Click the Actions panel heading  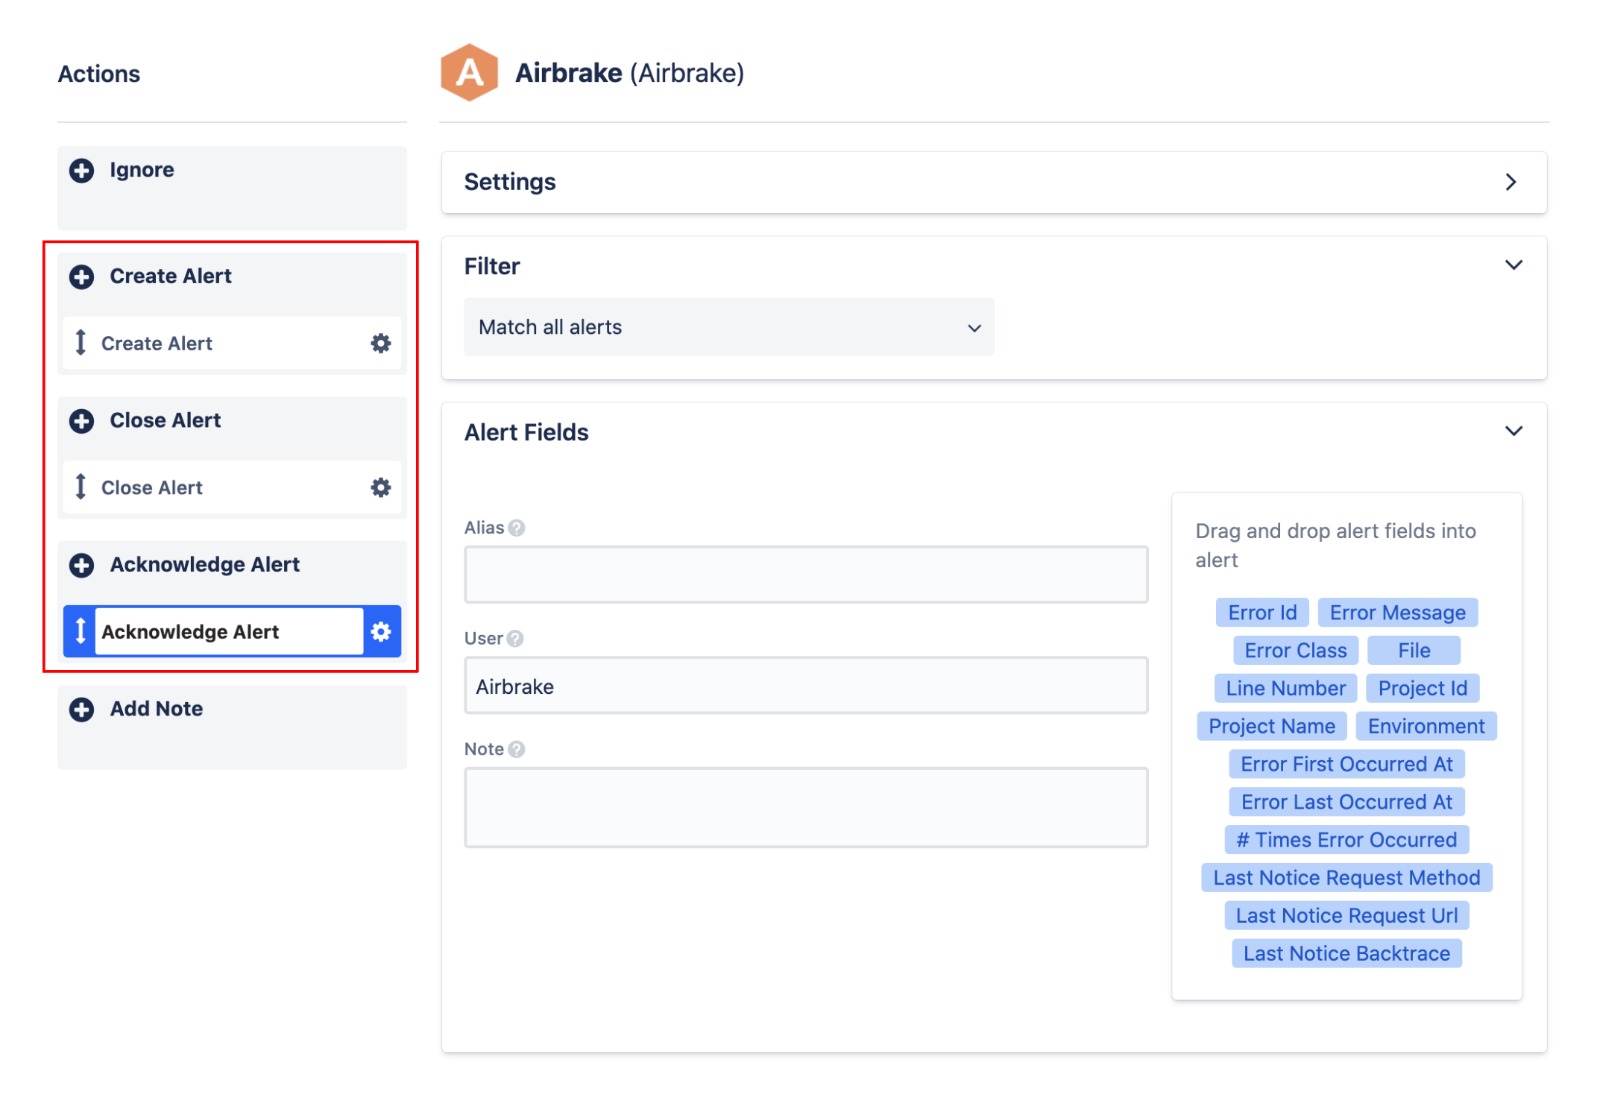(99, 74)
